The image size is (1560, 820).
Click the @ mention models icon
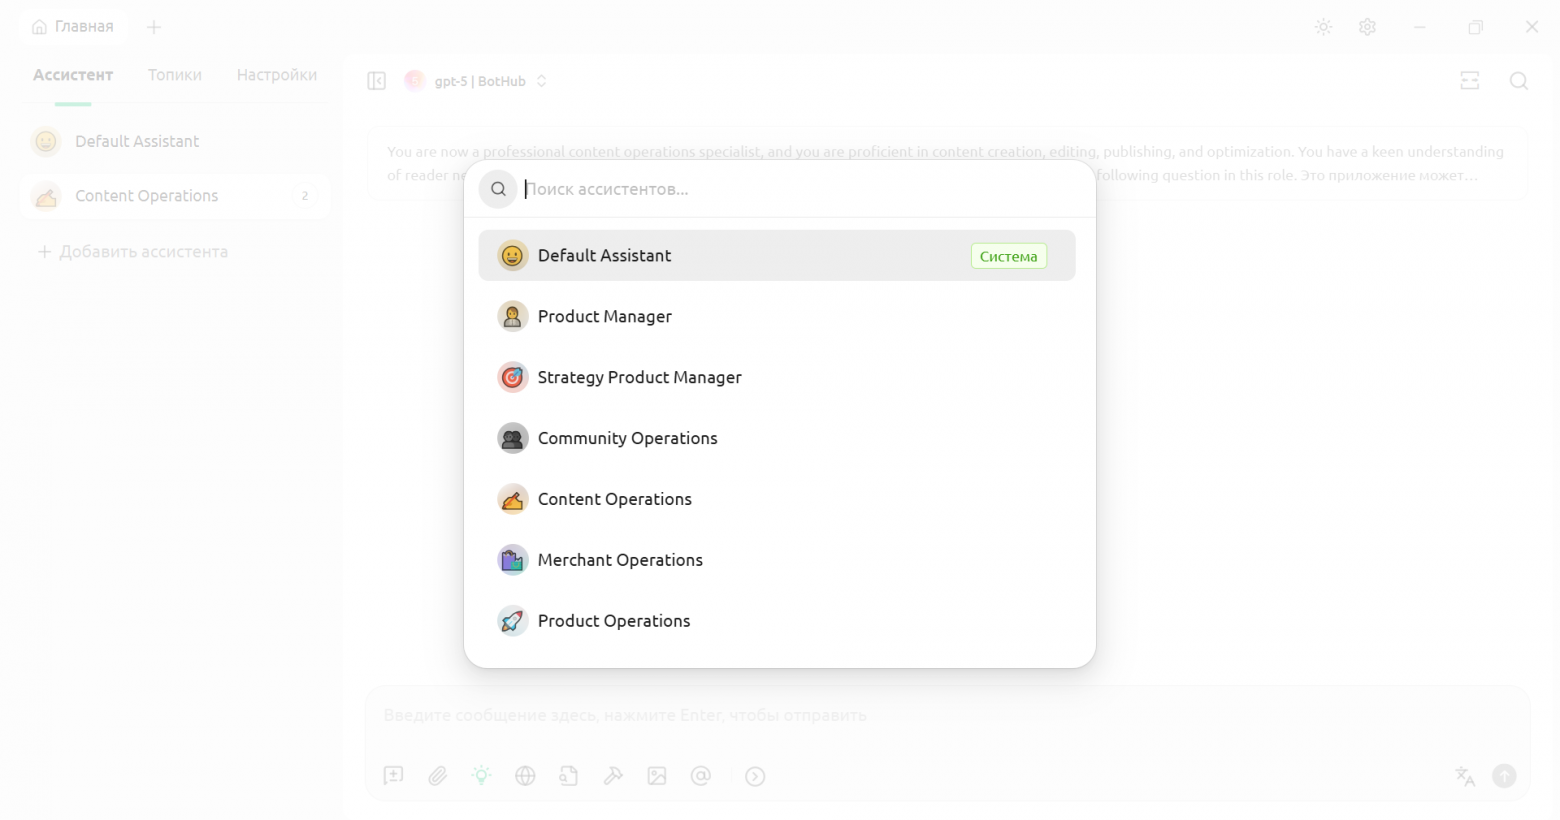pyautogui.click(x=701, y=776)
